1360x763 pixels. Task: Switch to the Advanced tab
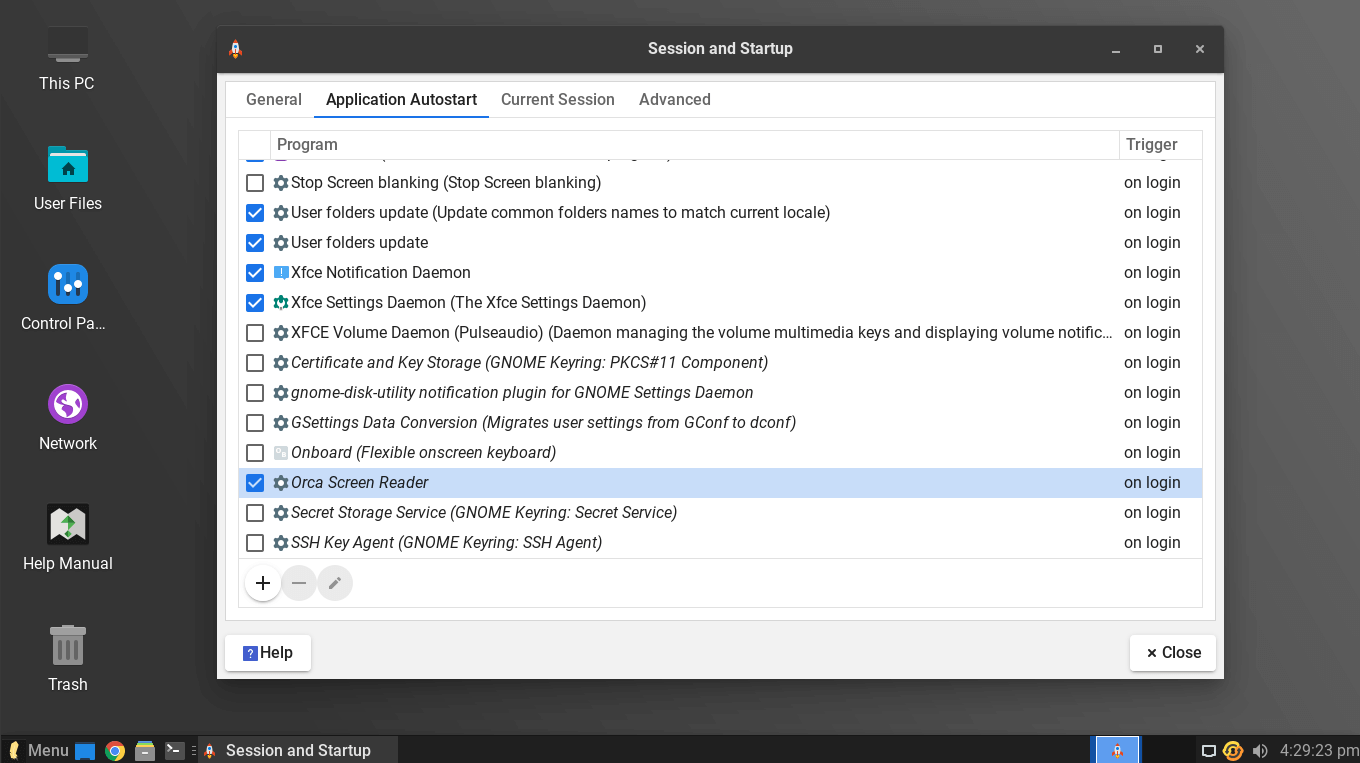[674, 100]
